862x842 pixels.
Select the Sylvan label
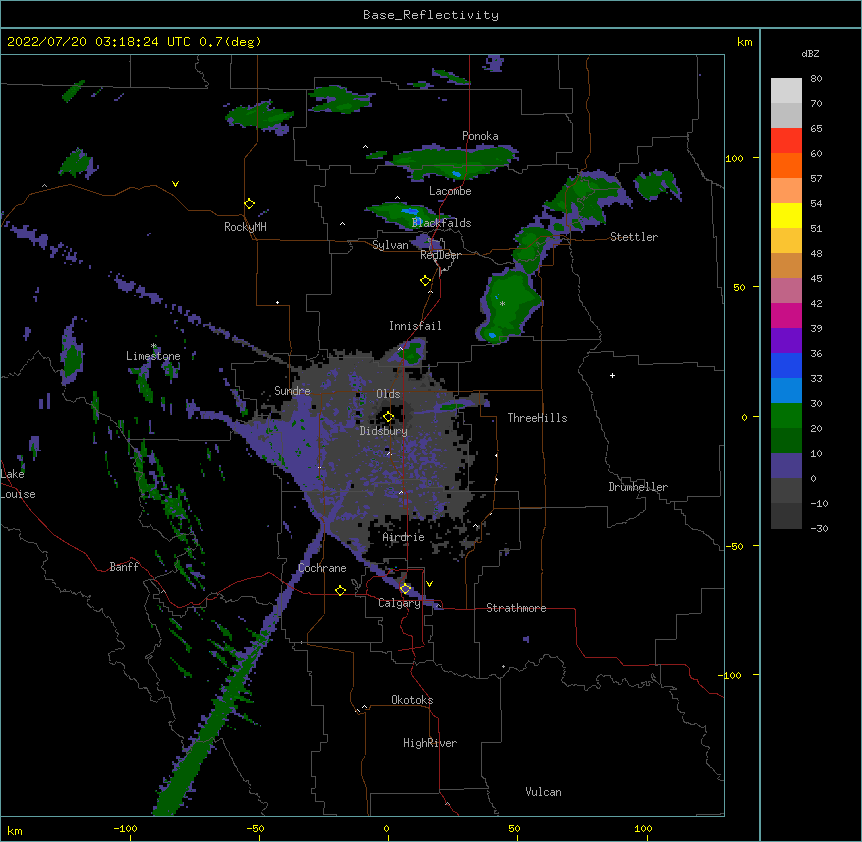pyautogui.click(x=390, y=245)
